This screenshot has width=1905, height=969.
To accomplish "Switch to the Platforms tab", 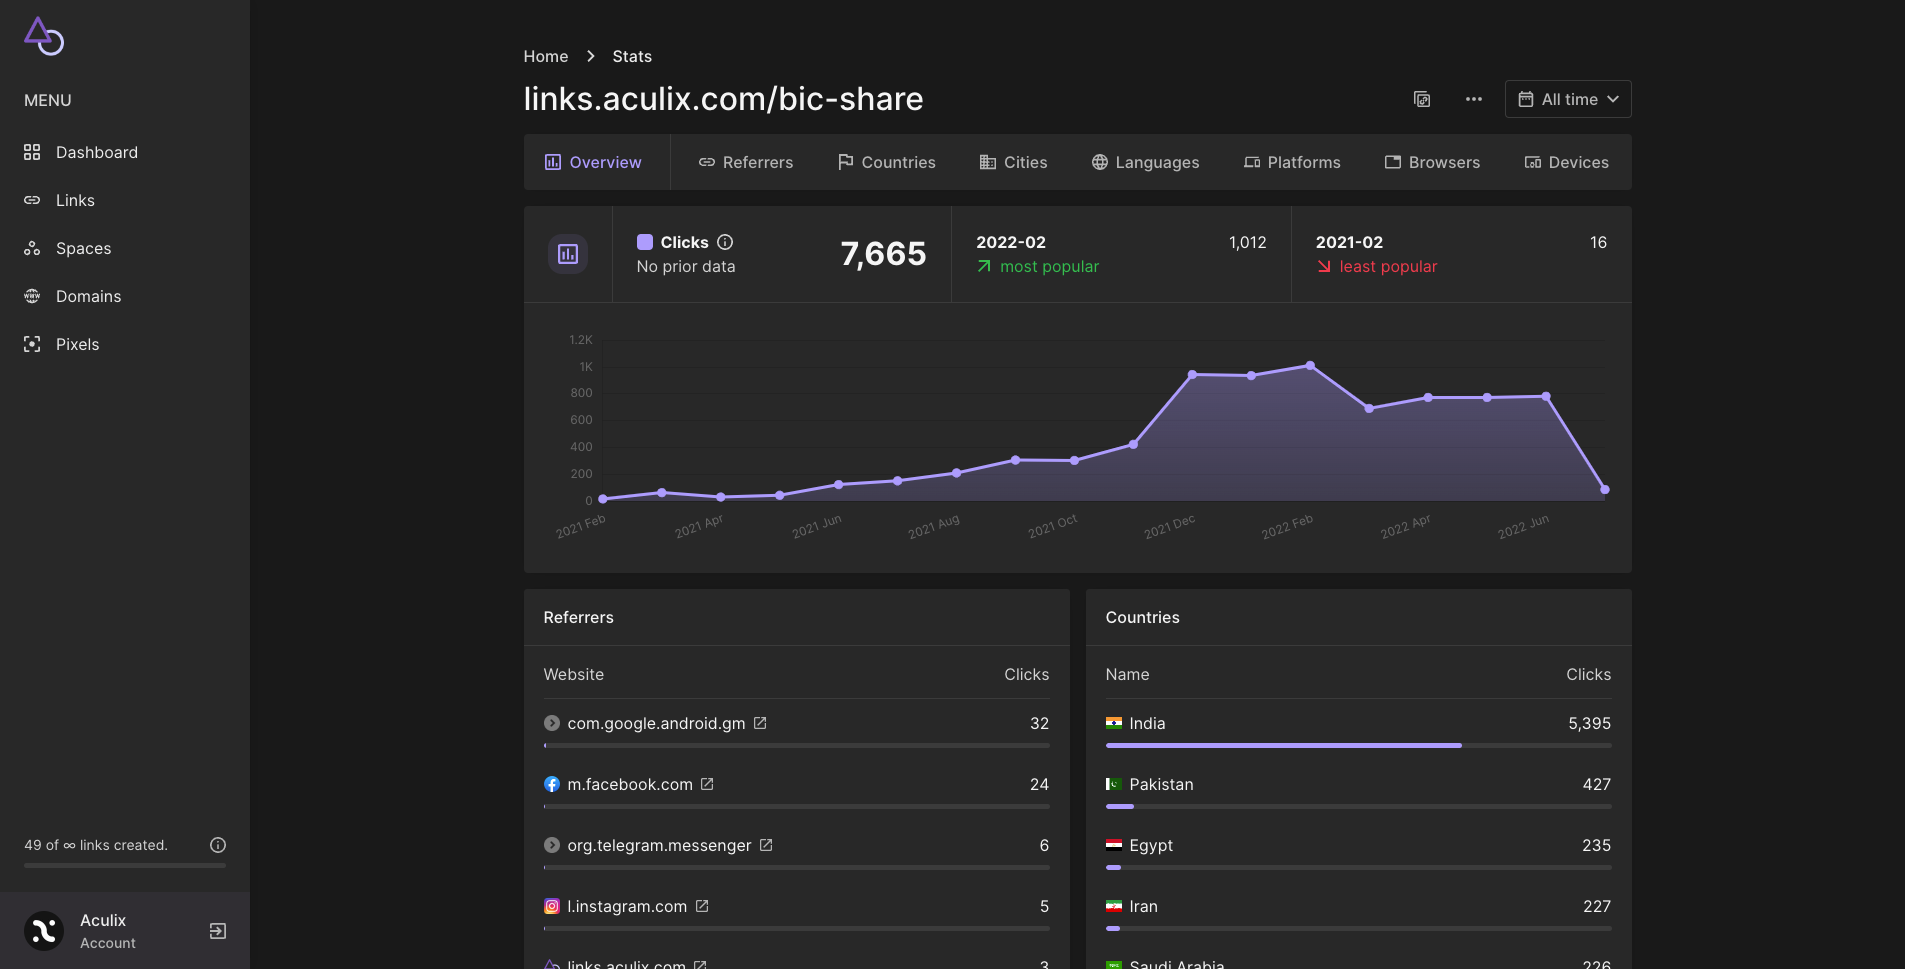I will pyautogui.click(x=1292, y=162).
